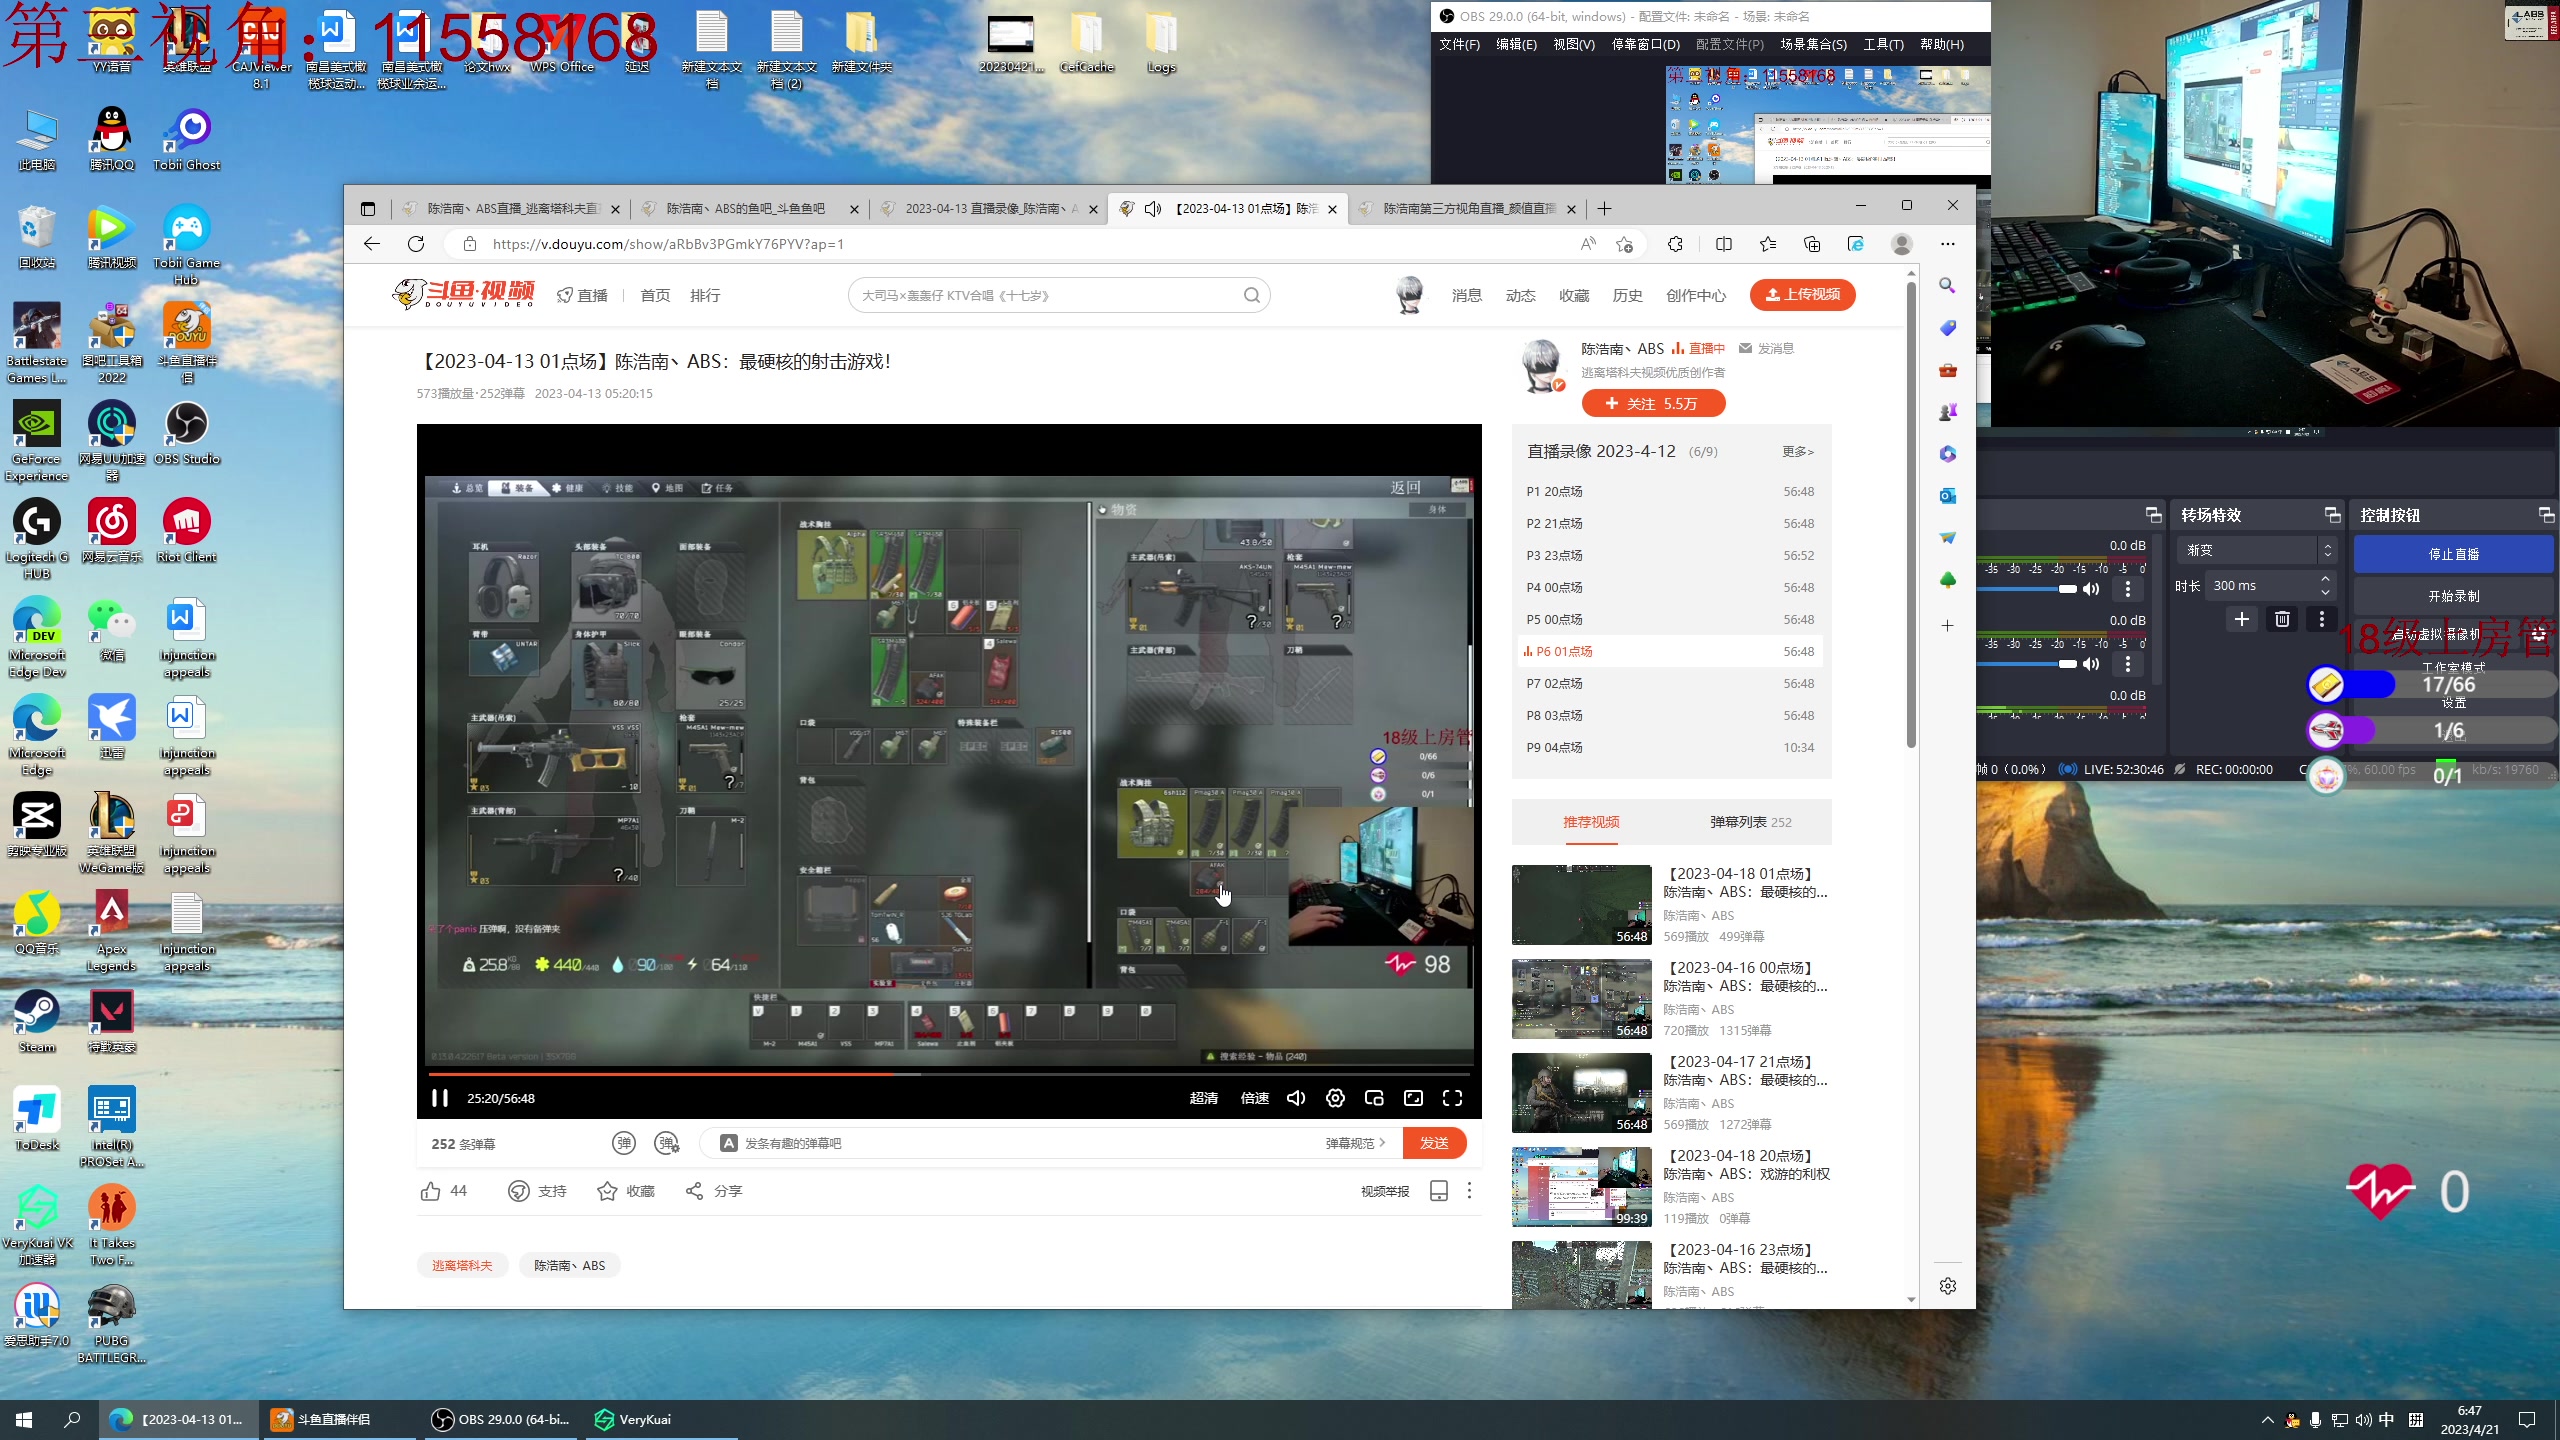Click the 上传视频 upload button

1802,294
